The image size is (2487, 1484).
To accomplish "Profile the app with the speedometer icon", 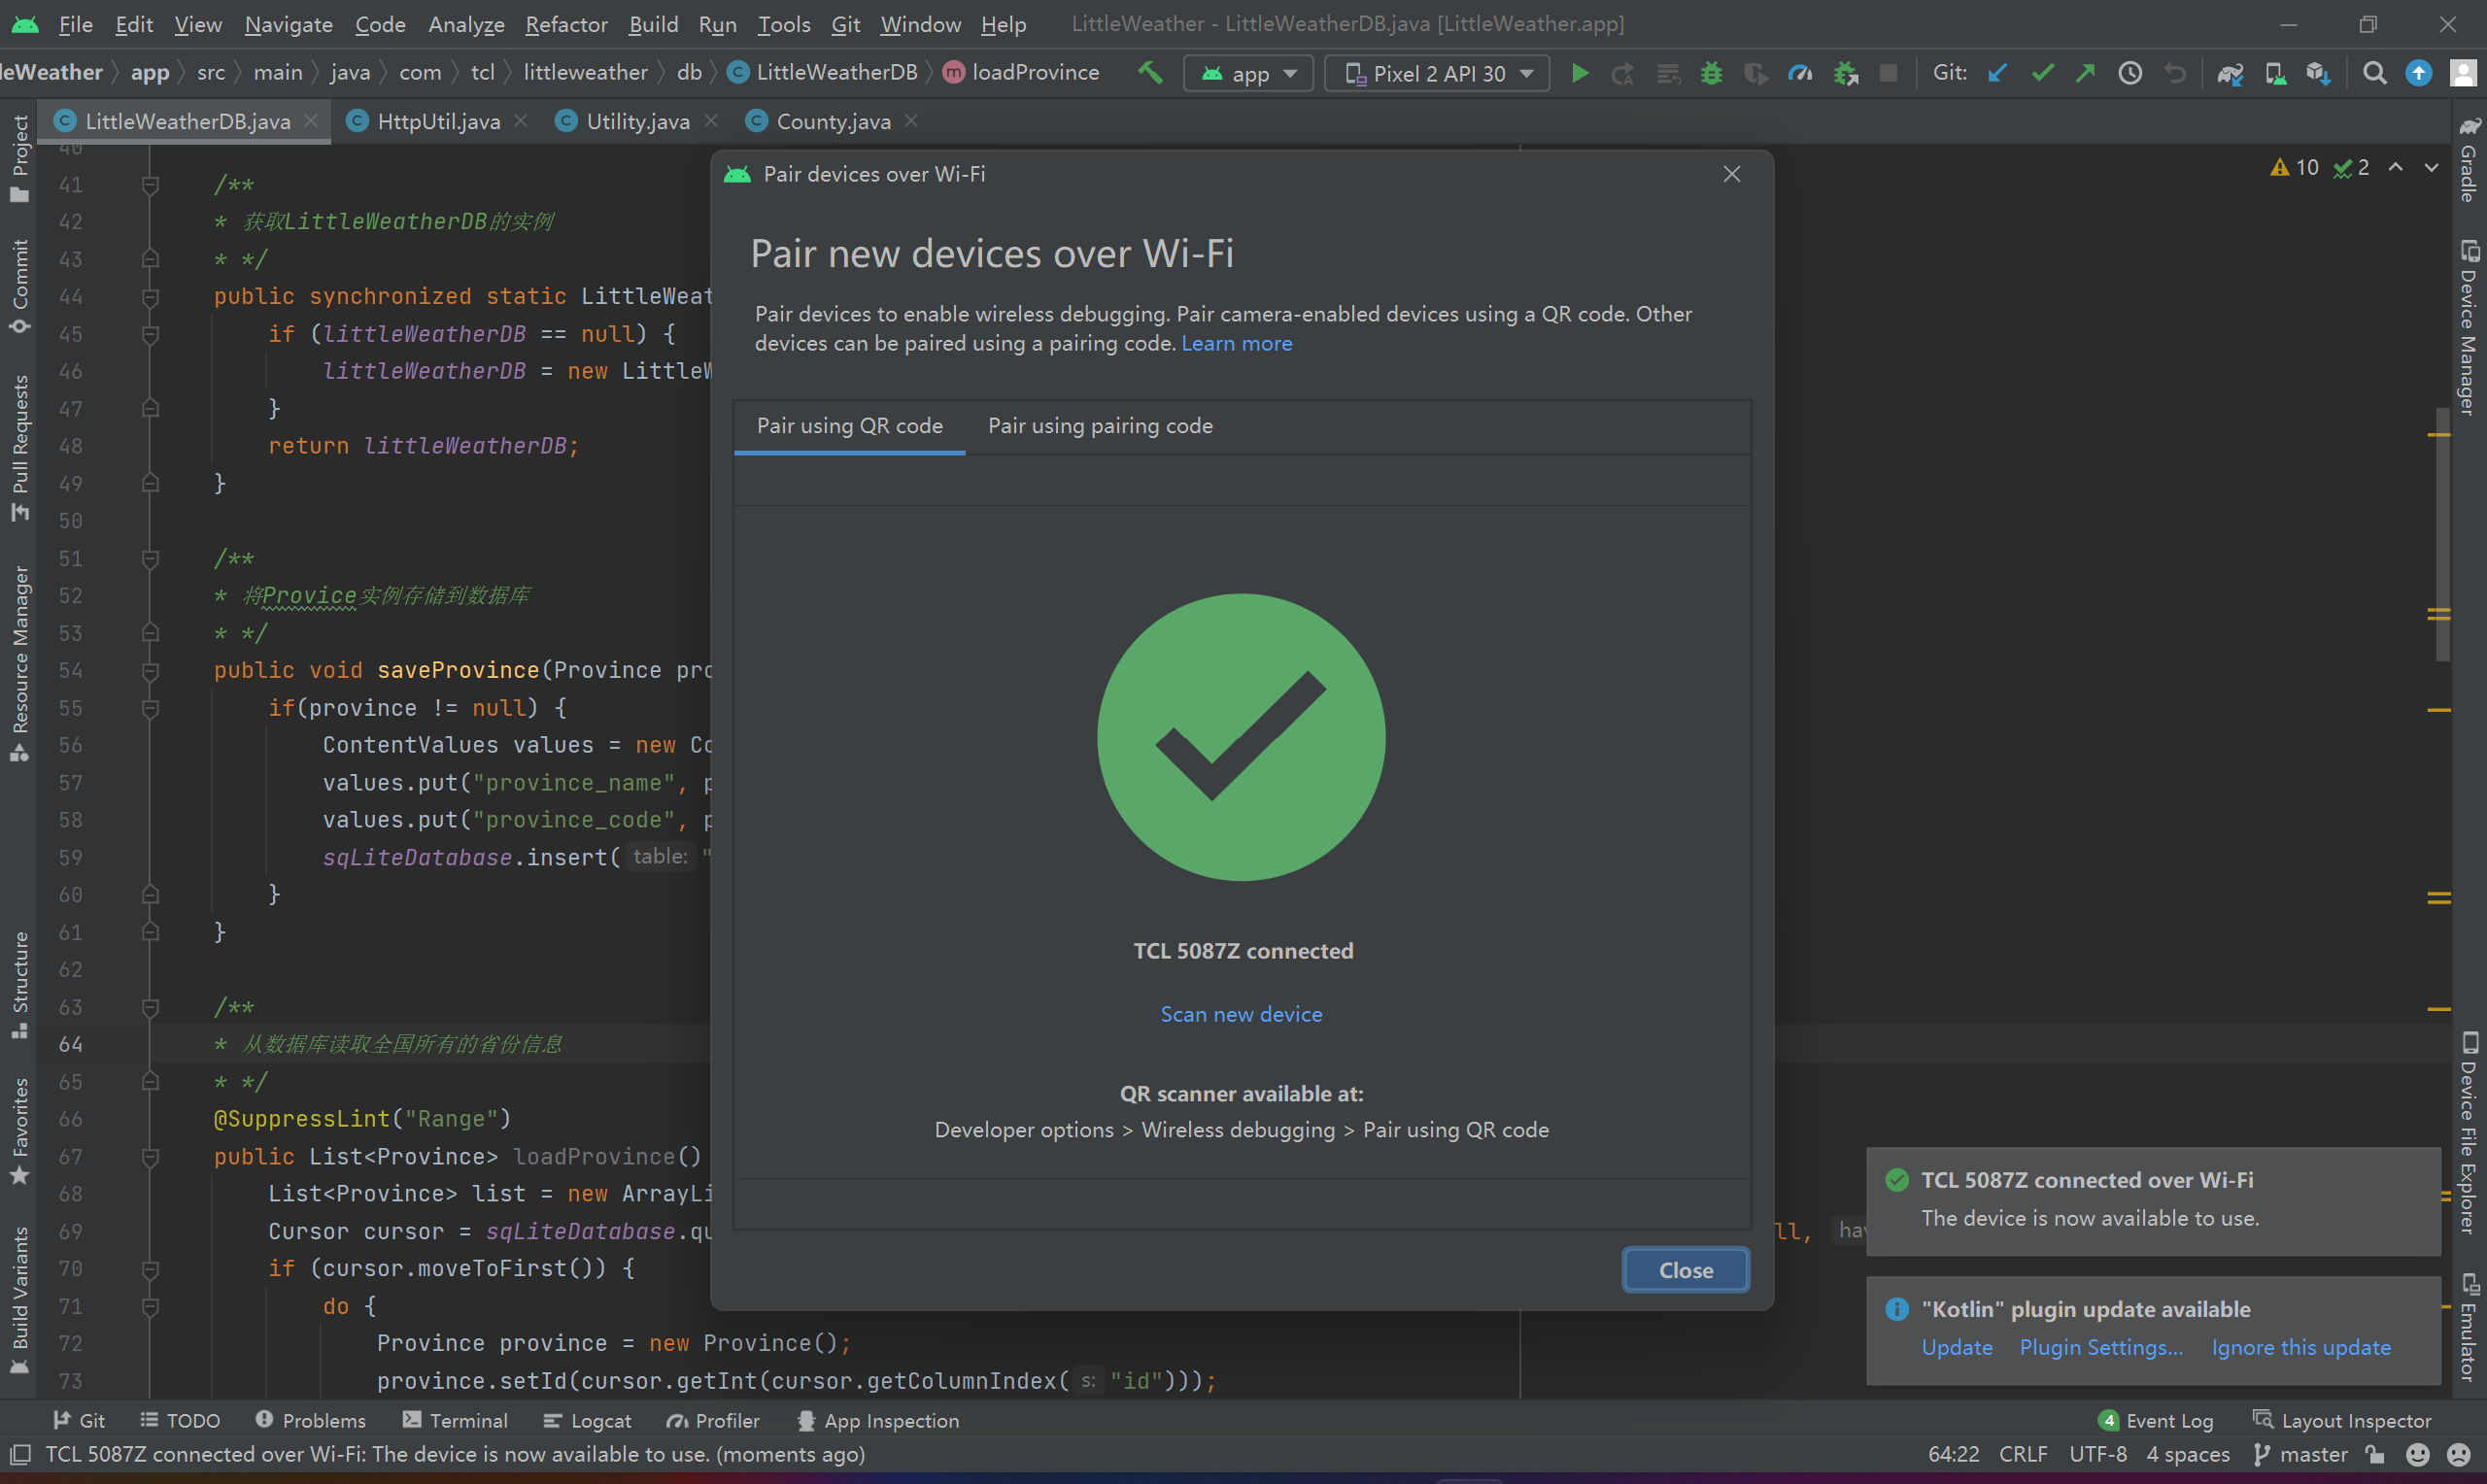I will (x=1799, y=73).
